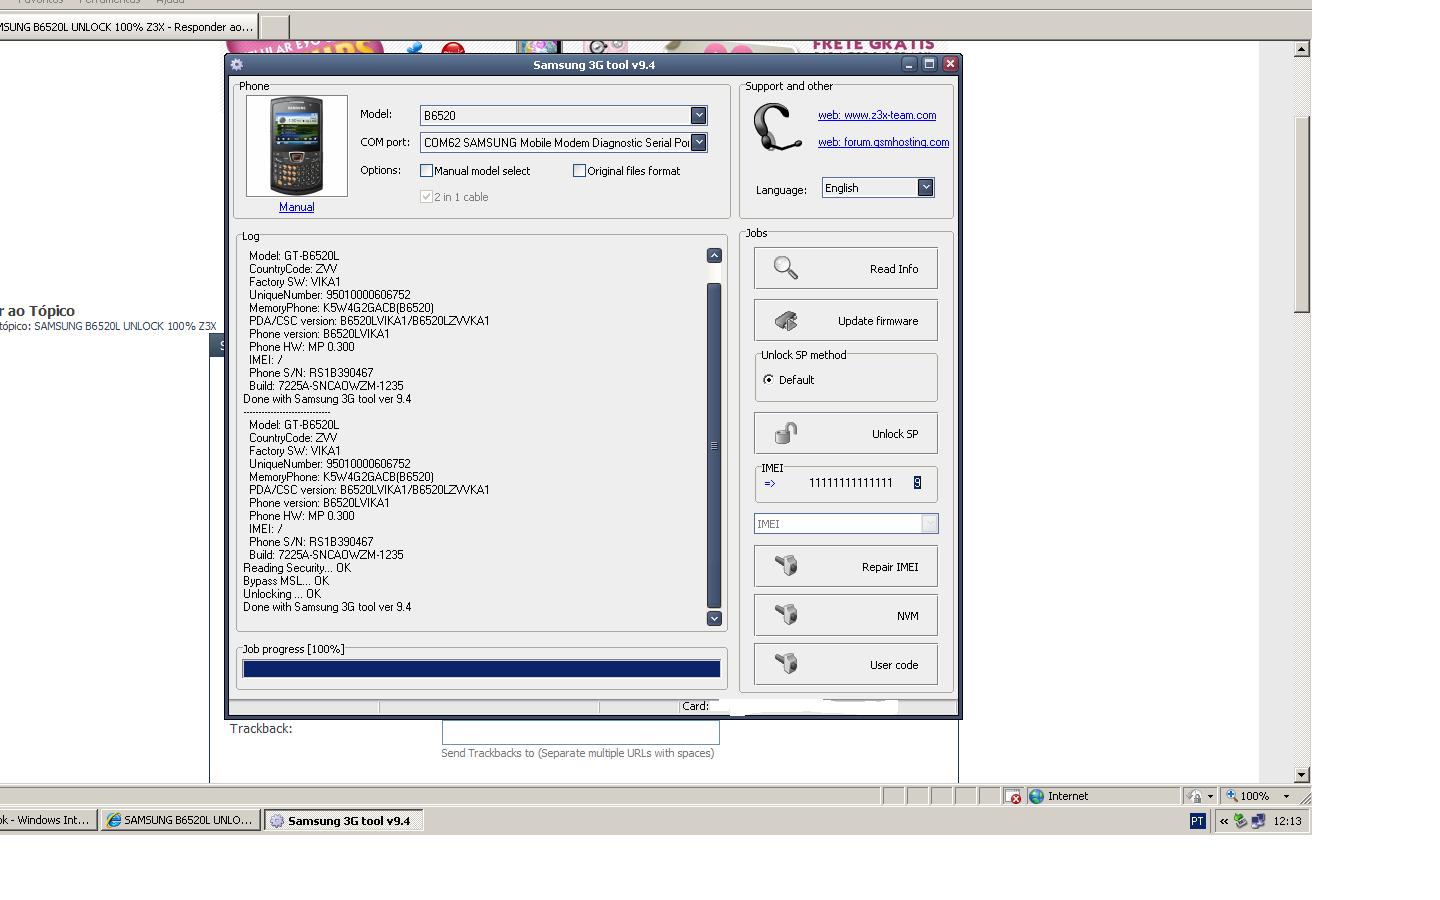Click the 'Unlocking ... OK' log line
The height and width of the screenshot is (900, 1440).
(282, 594)
